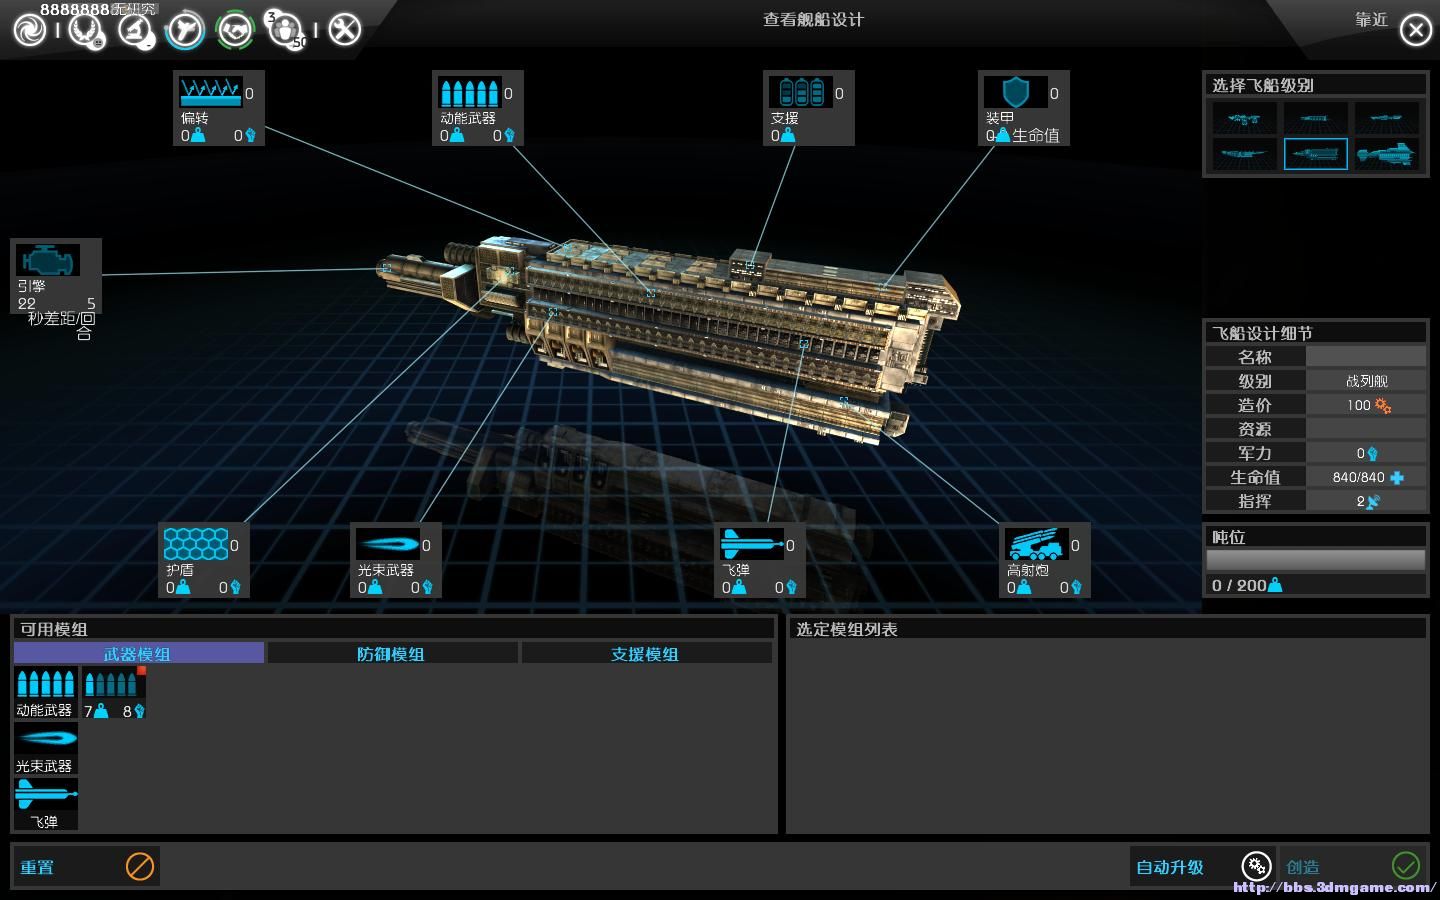The image size is (1440, 900).
Task: Choose the first ship class thumbnail in bottom row
Action: (1244, 154)
